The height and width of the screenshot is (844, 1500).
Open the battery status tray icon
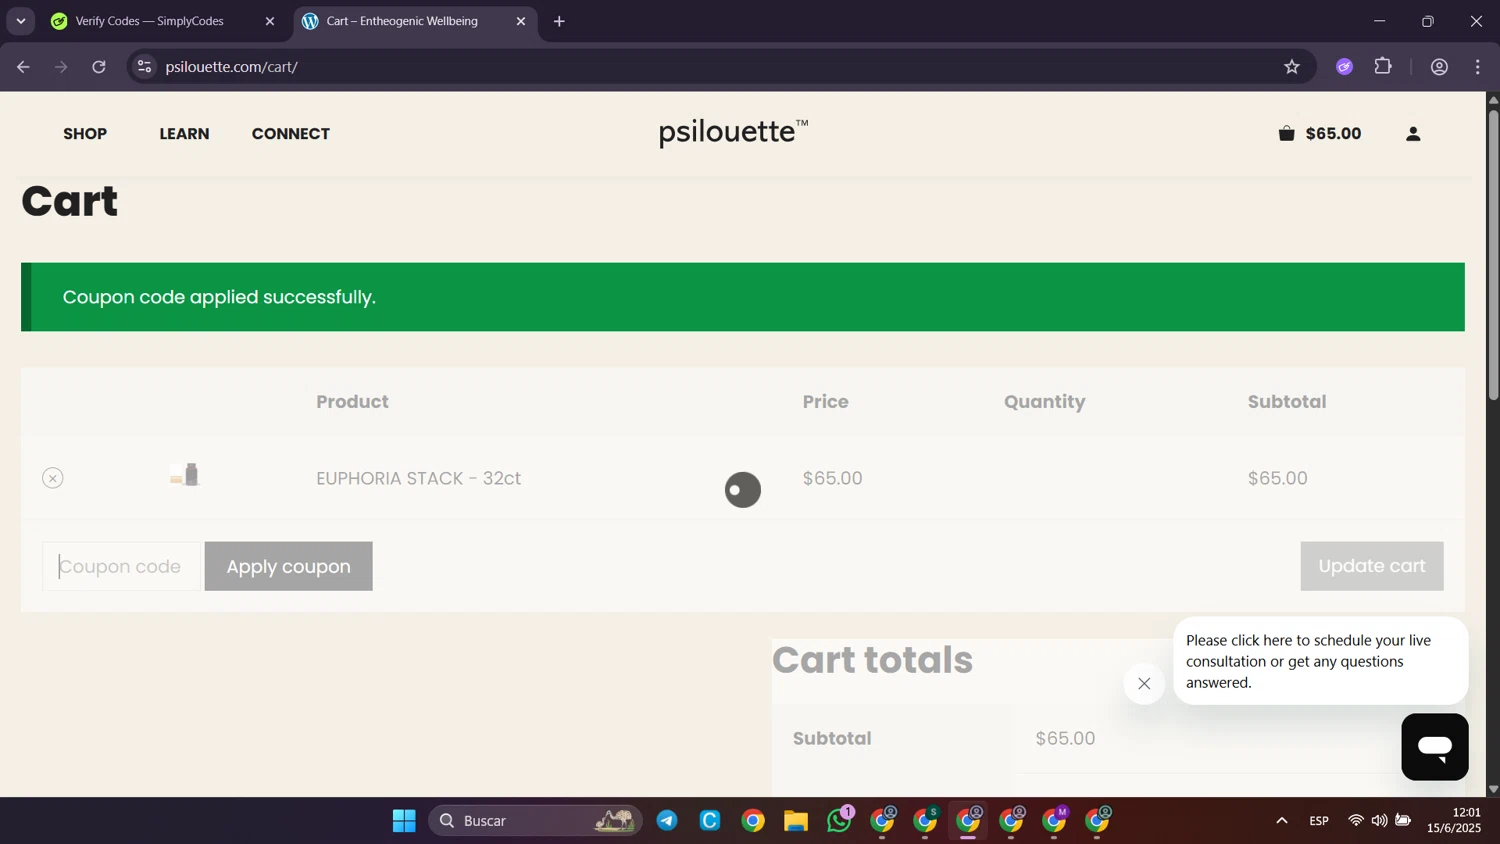point(1403,821)
